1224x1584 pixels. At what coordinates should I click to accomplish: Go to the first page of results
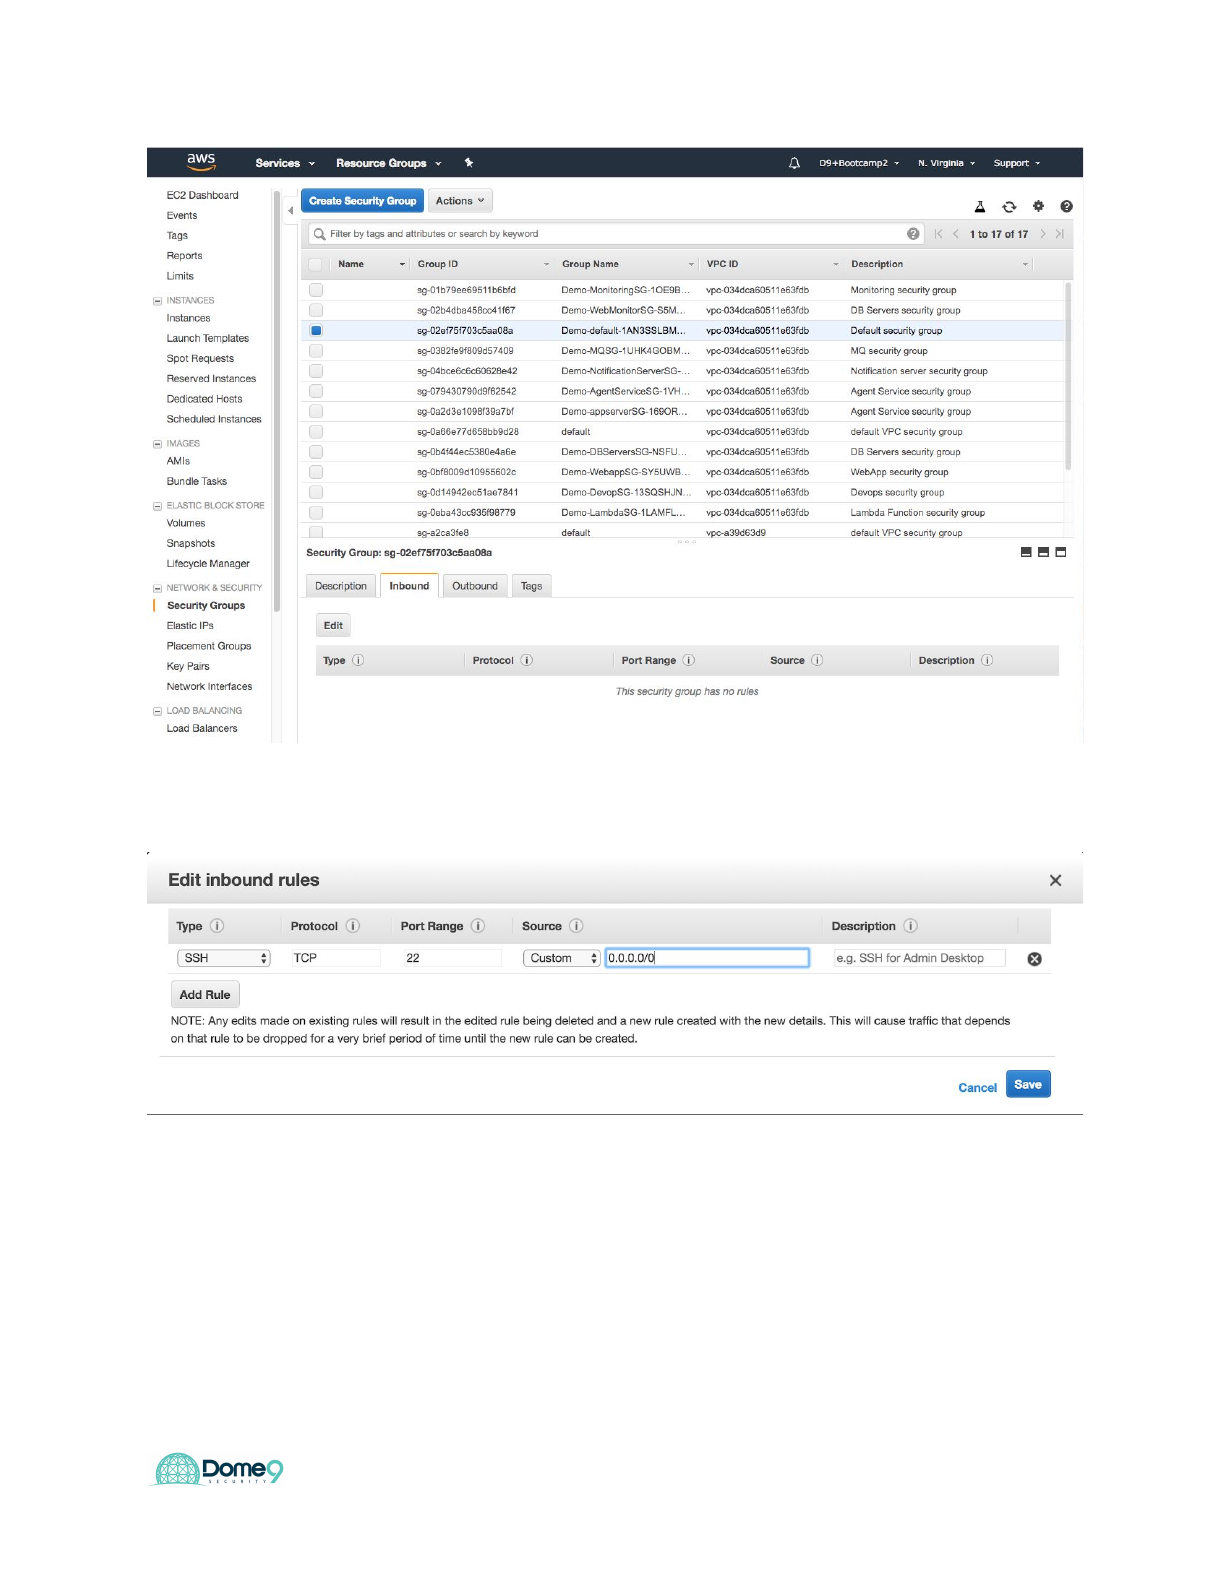coord(938,234)
